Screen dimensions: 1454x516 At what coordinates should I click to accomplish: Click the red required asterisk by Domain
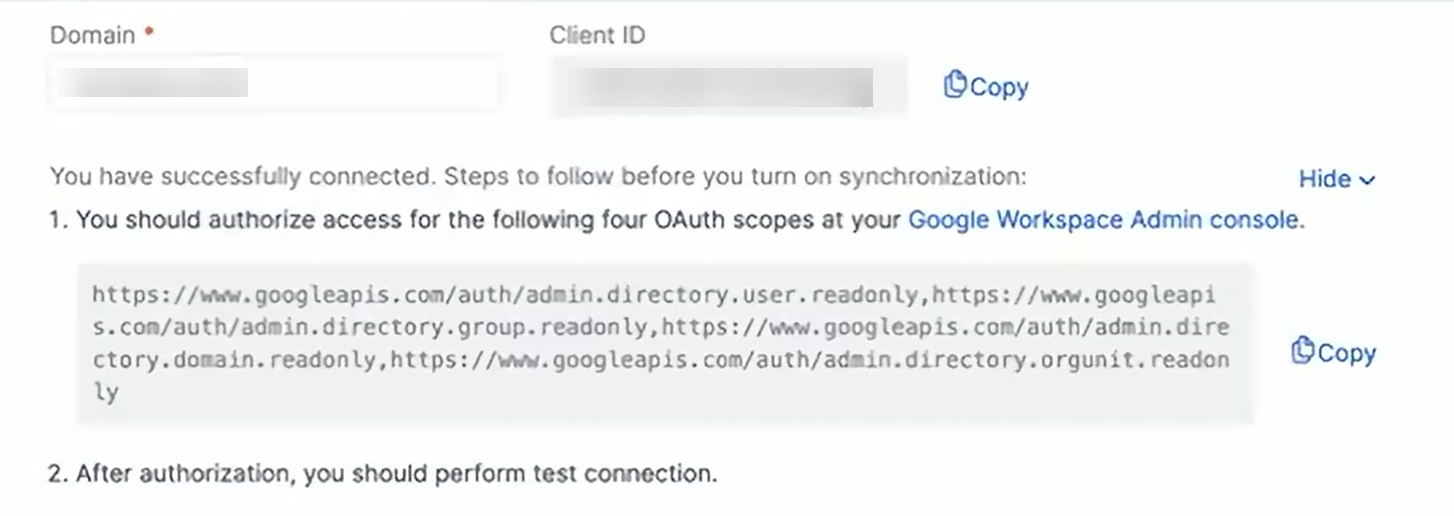[x=149, y=32]
